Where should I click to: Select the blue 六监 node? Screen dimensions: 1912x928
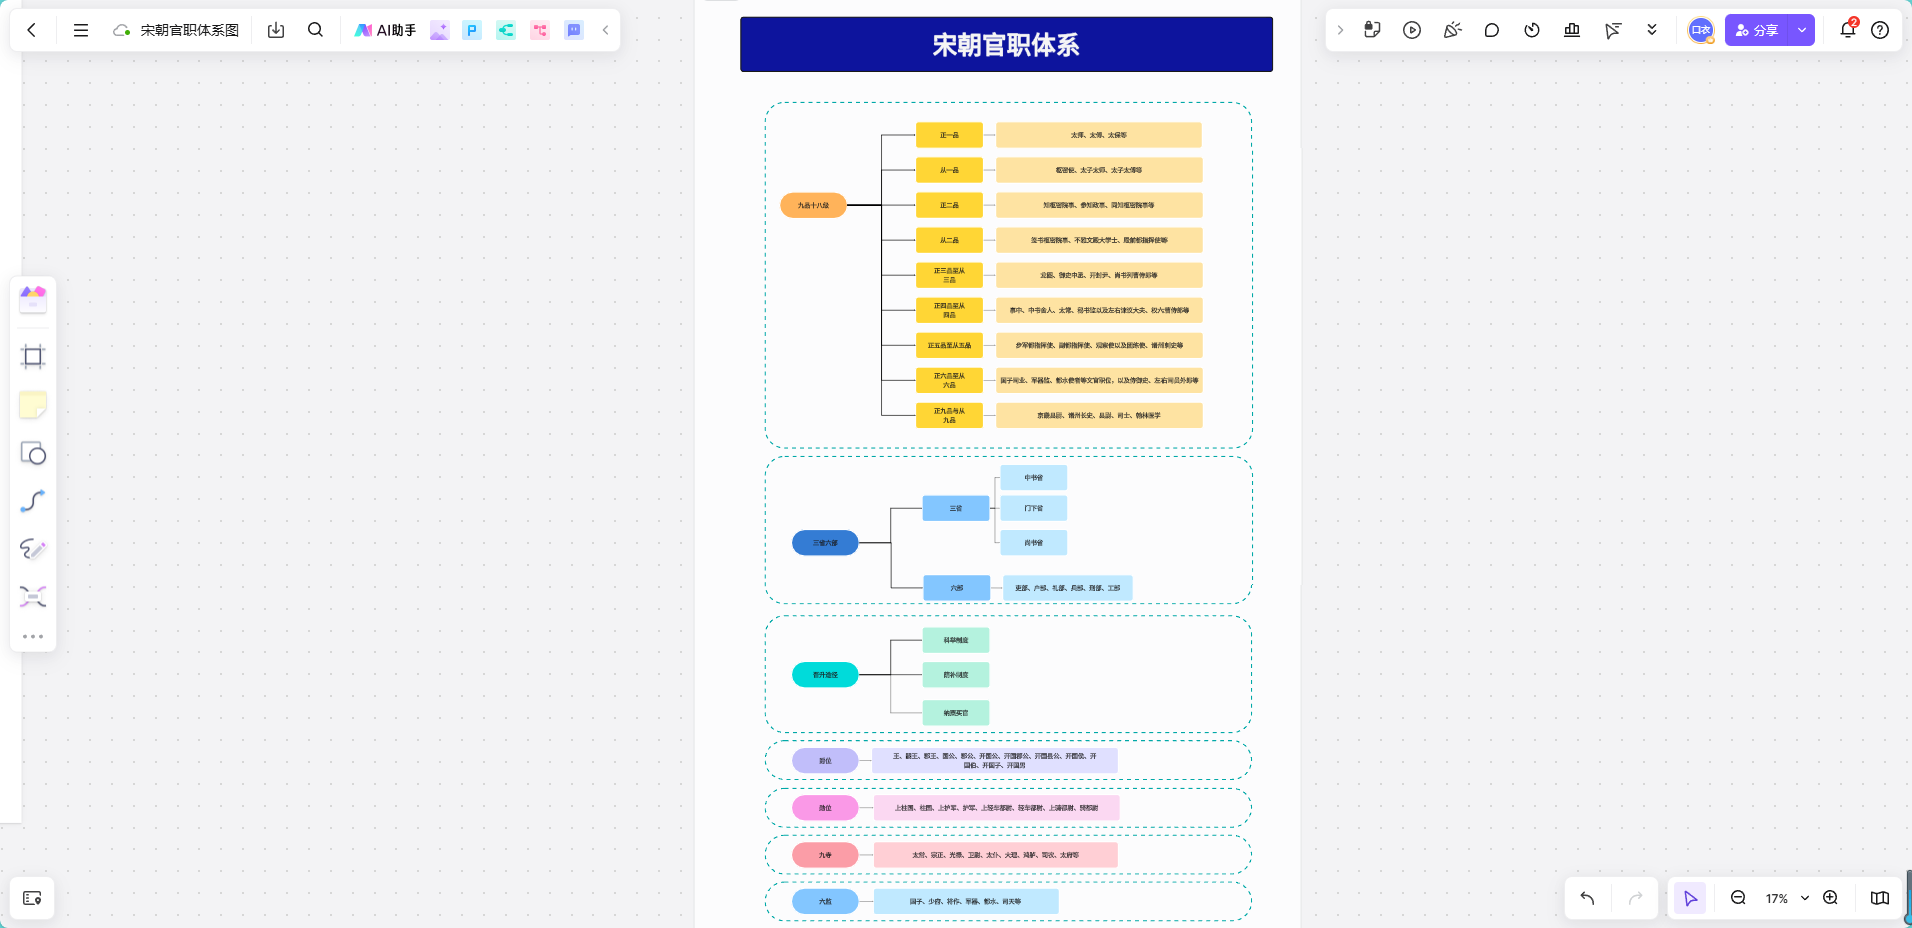pyautogui.click(x=825, y=901)
